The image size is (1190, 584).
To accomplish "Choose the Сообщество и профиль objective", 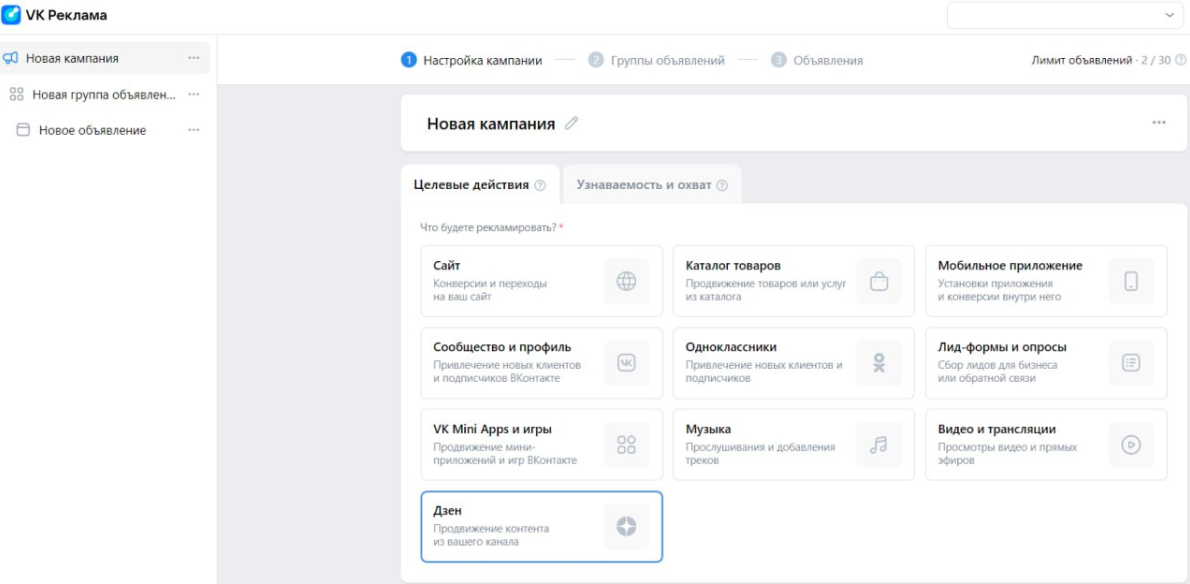I will (x=542, y=363).
